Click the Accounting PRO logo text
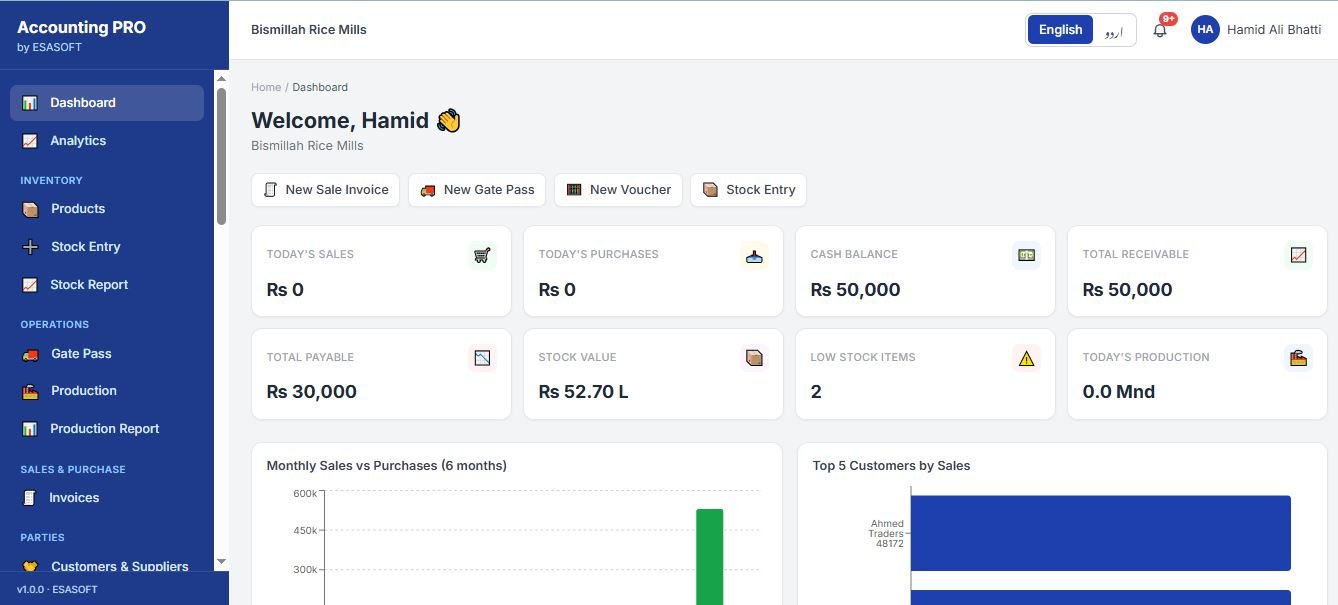Image resolution: width=1338 pixels, height=605 pixels. 81,28
